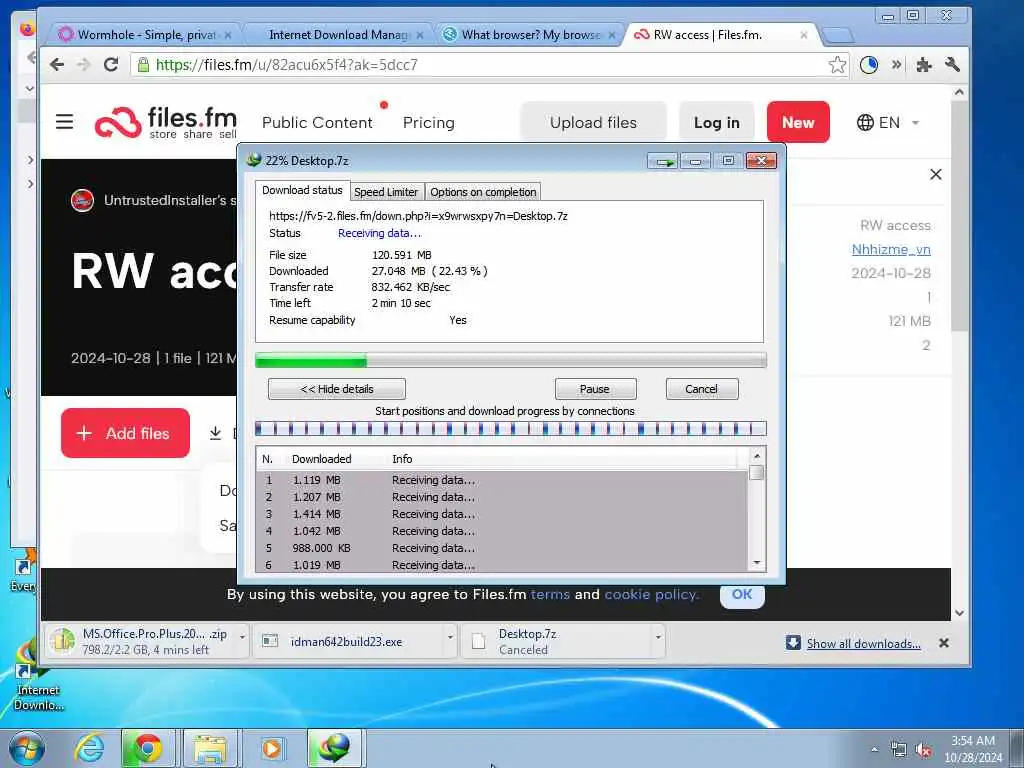Close the downloads bar
1024x768 pixels.
click(944, 643)
